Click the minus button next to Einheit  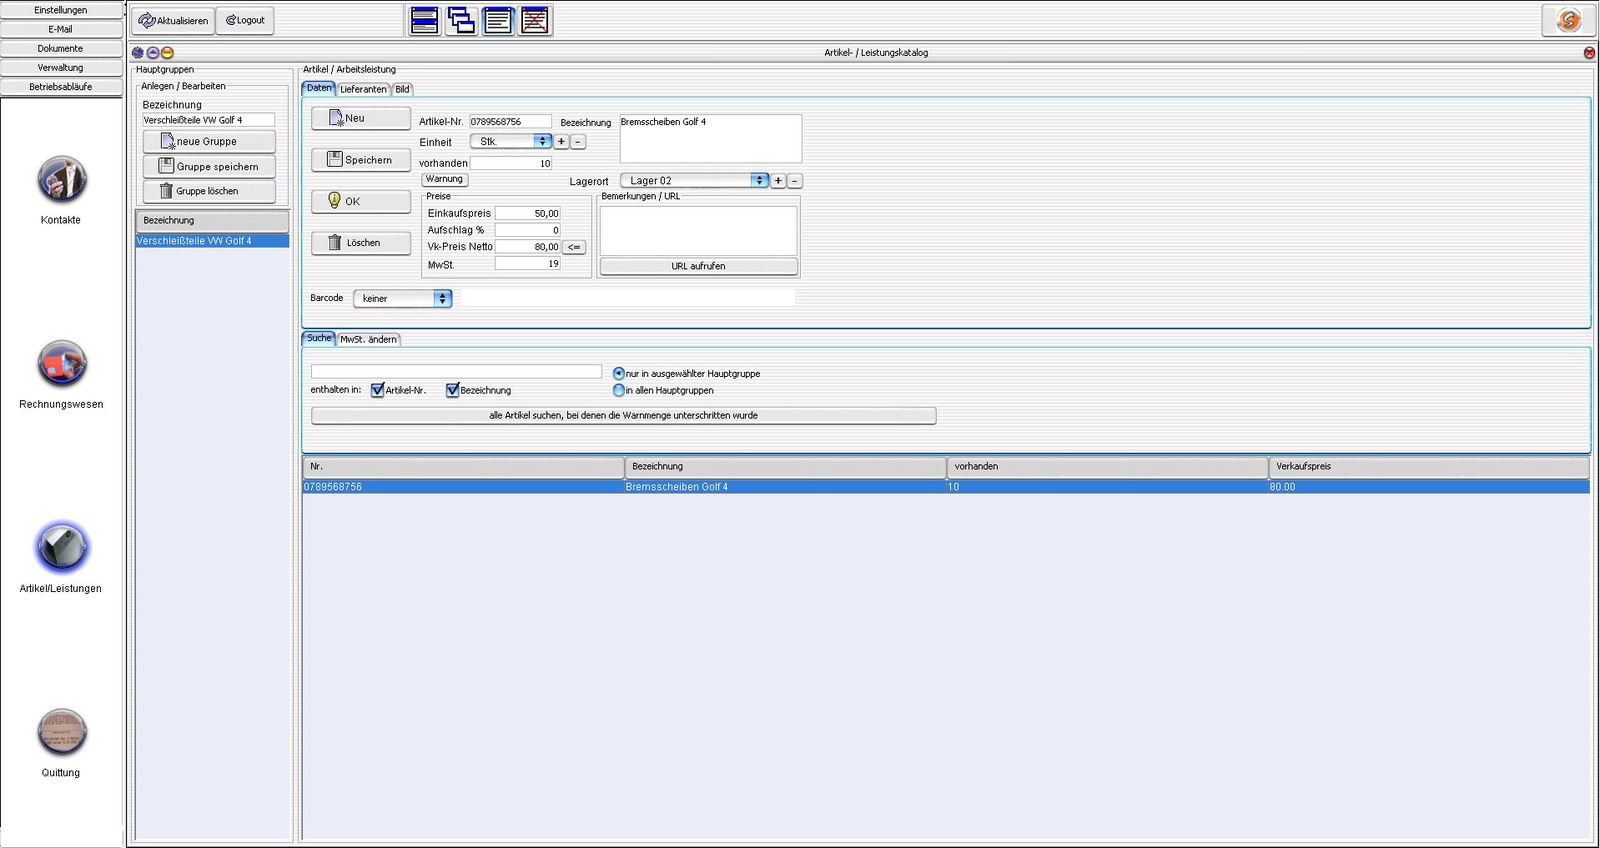[578, 142]
